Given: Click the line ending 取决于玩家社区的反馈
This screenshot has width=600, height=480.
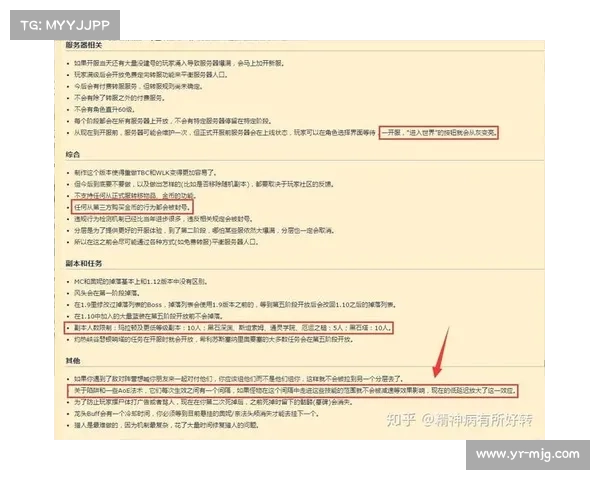Looking at the screenshot, I should coord(204,184).
